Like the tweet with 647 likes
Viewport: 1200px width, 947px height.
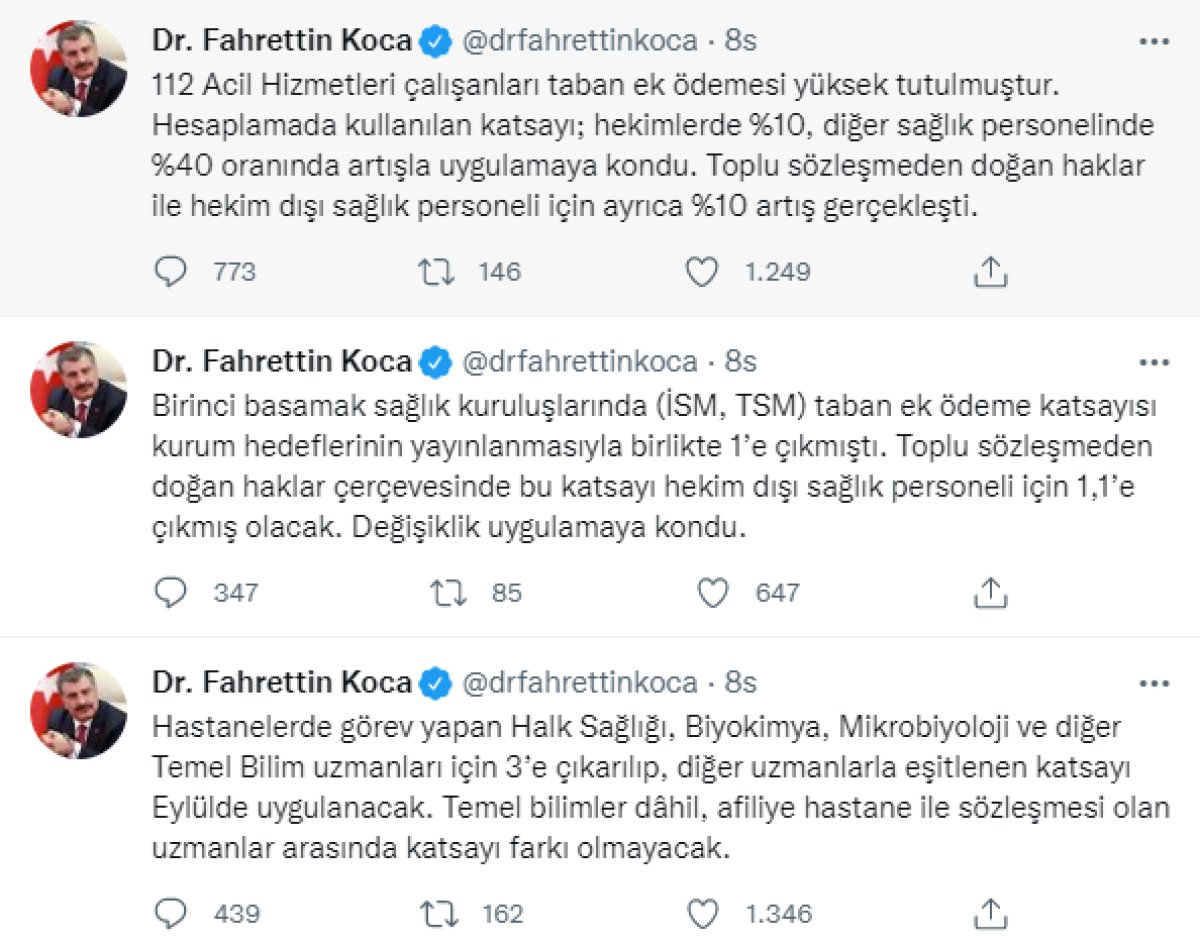click(711, 592)
